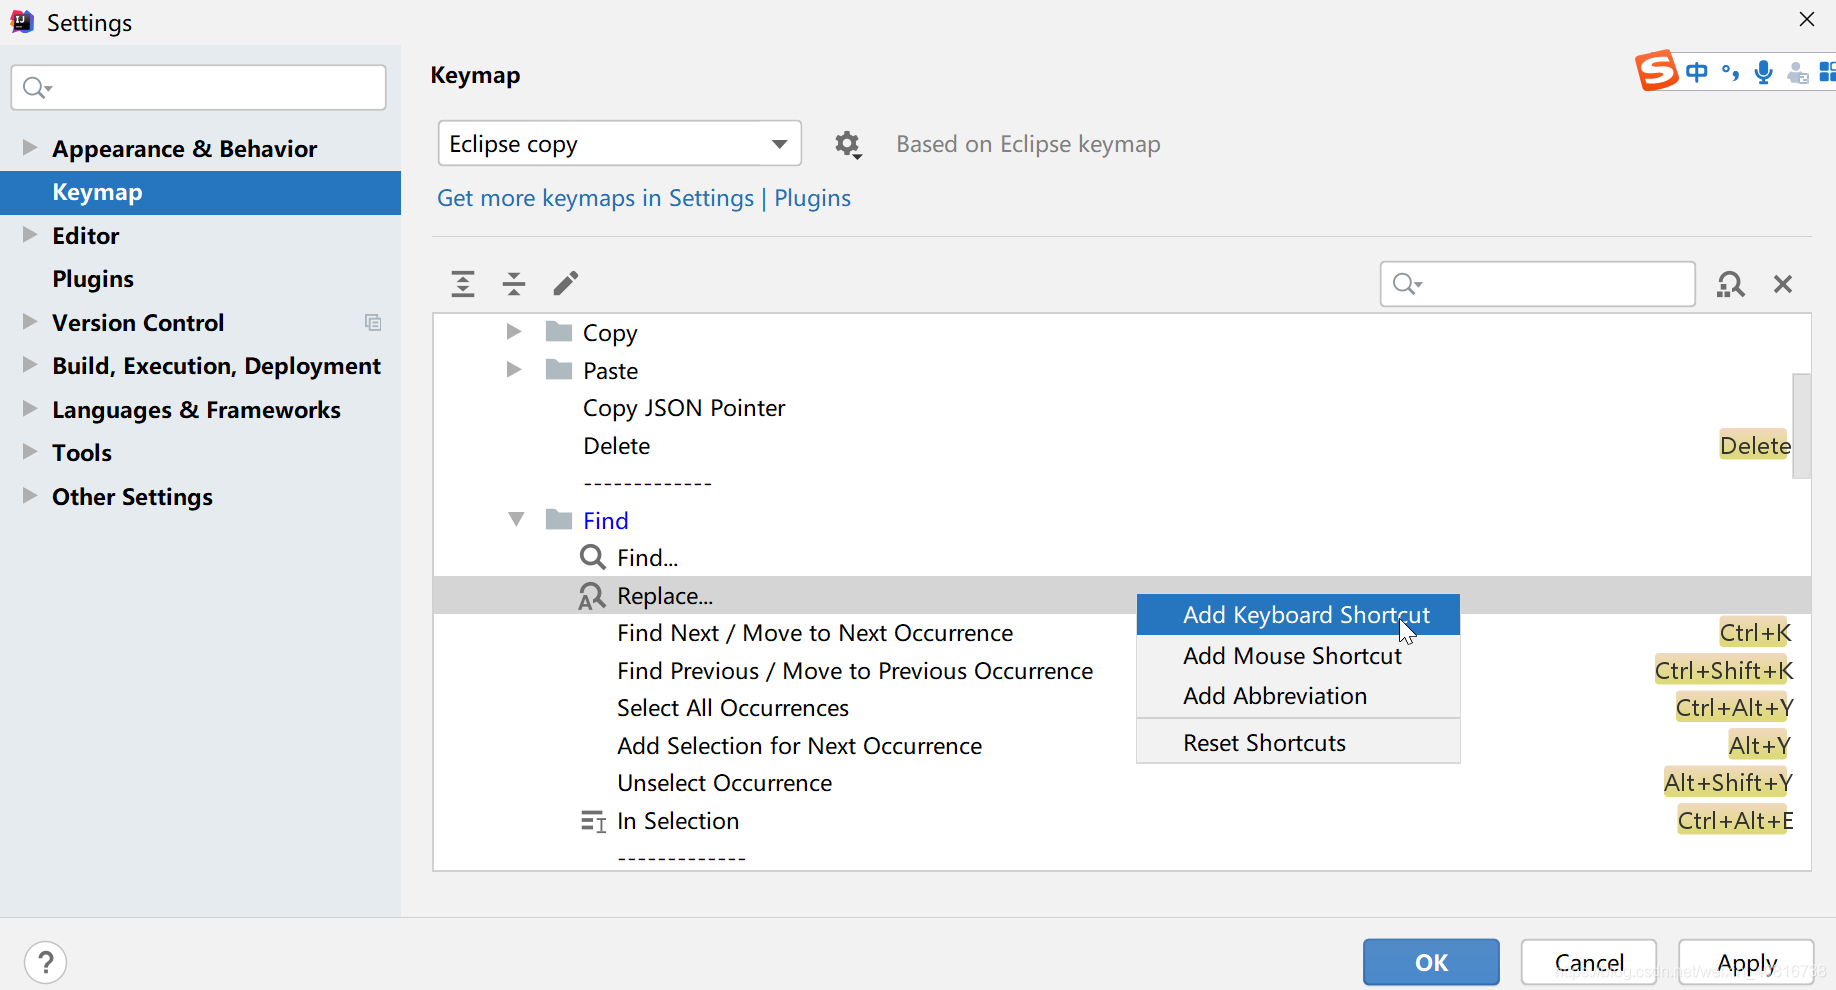Open the Plugins link for more keymaps

coord(812,198)
